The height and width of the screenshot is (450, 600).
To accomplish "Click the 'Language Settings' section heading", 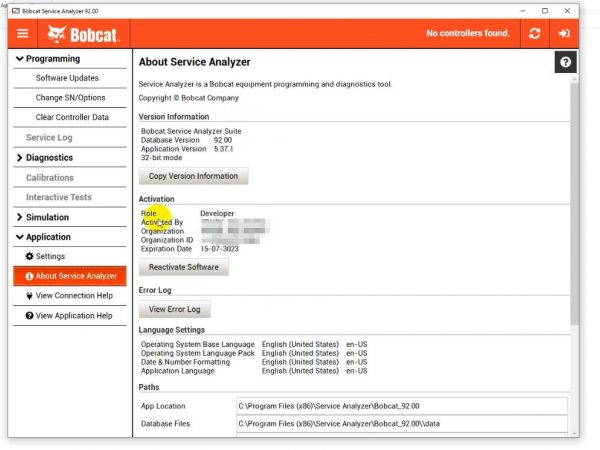I will coord(171,330).
